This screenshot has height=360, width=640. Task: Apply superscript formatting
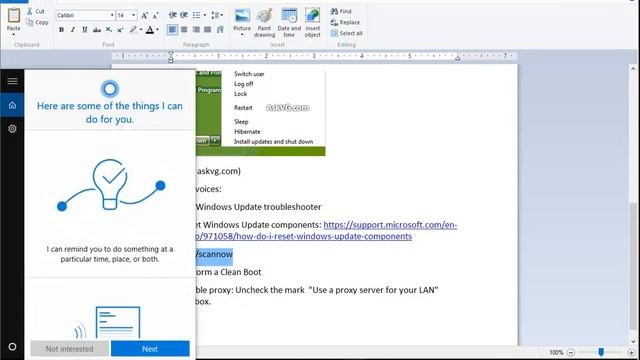(x=120, y=30)
